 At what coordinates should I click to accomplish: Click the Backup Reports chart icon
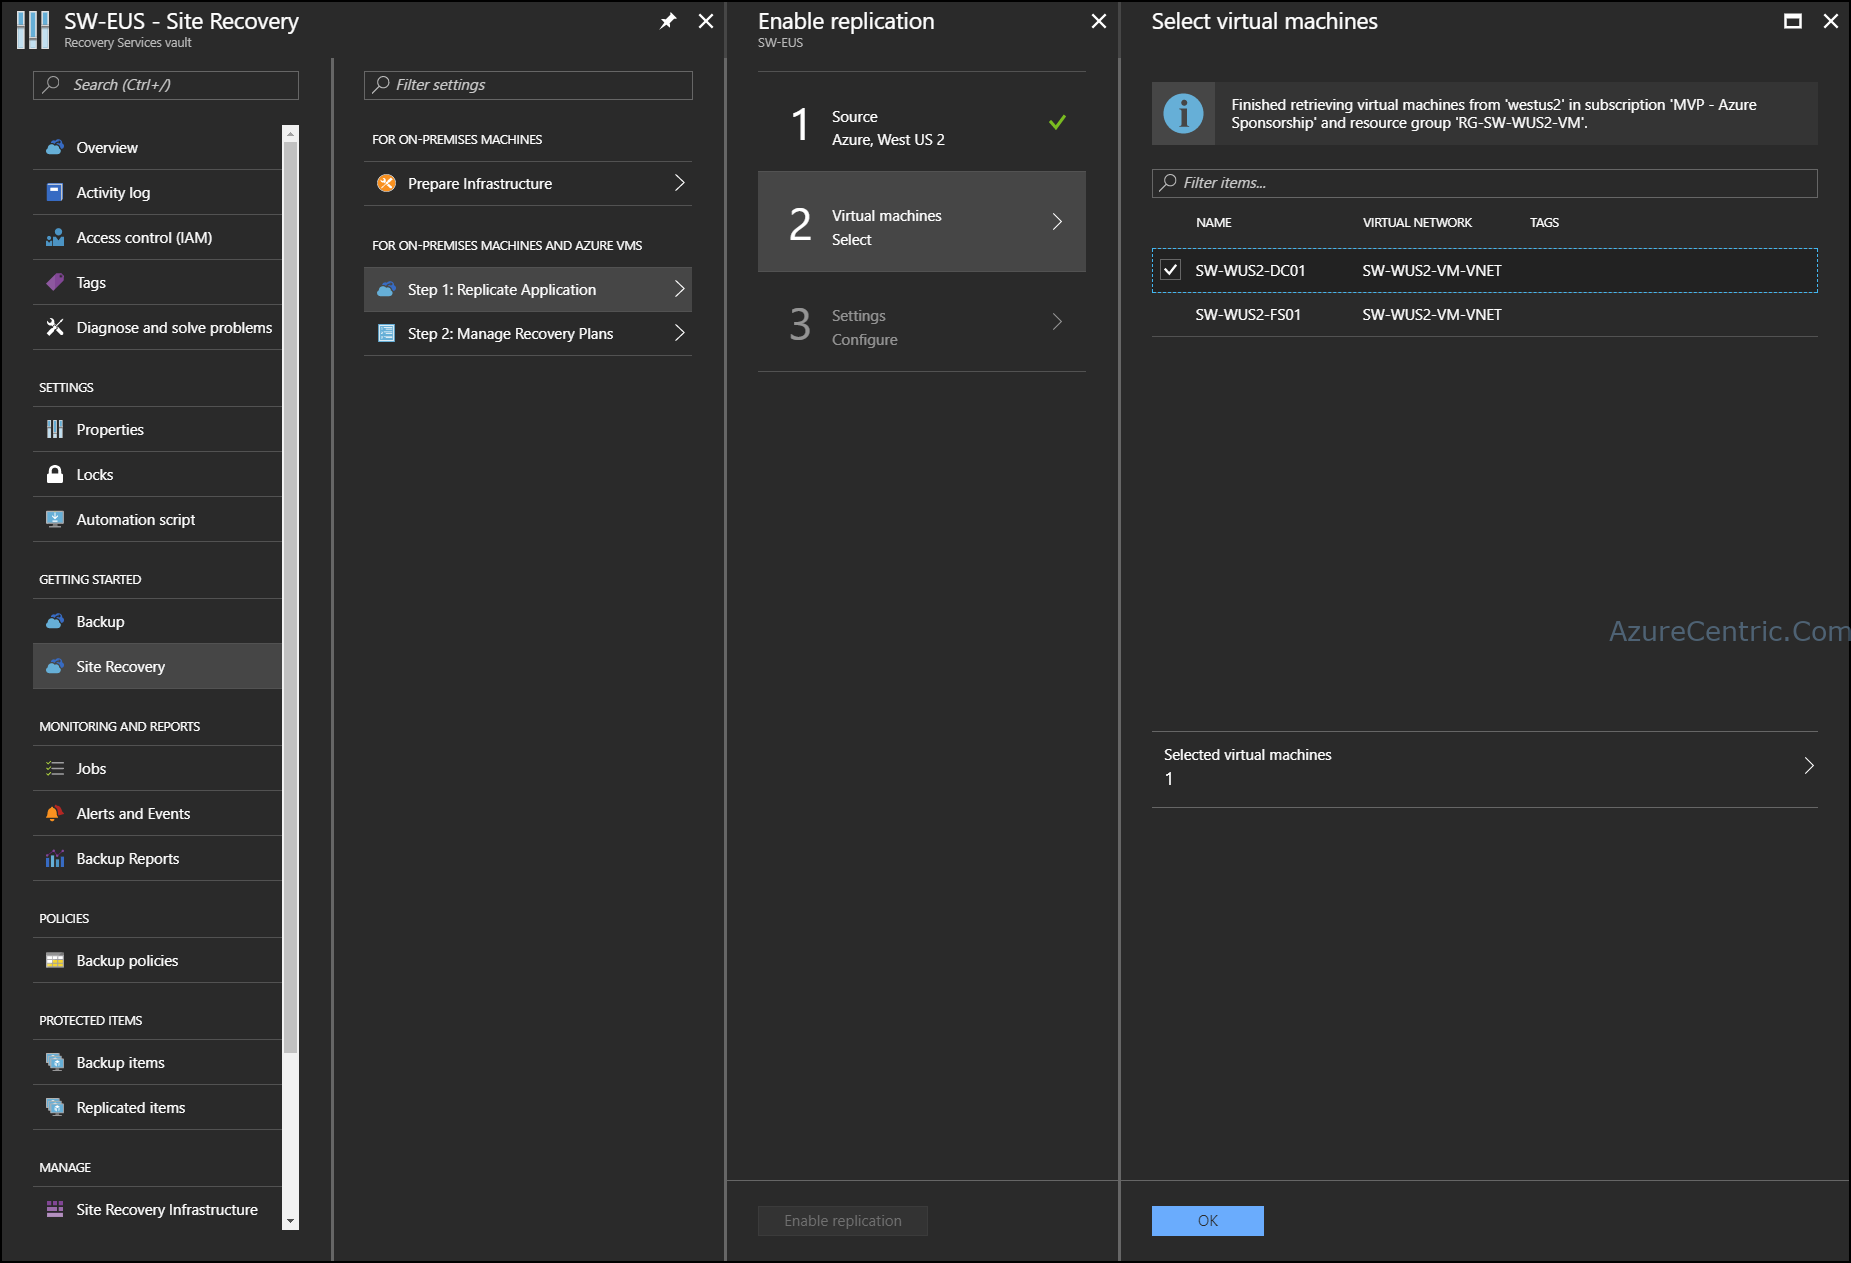tap(55, 858)
